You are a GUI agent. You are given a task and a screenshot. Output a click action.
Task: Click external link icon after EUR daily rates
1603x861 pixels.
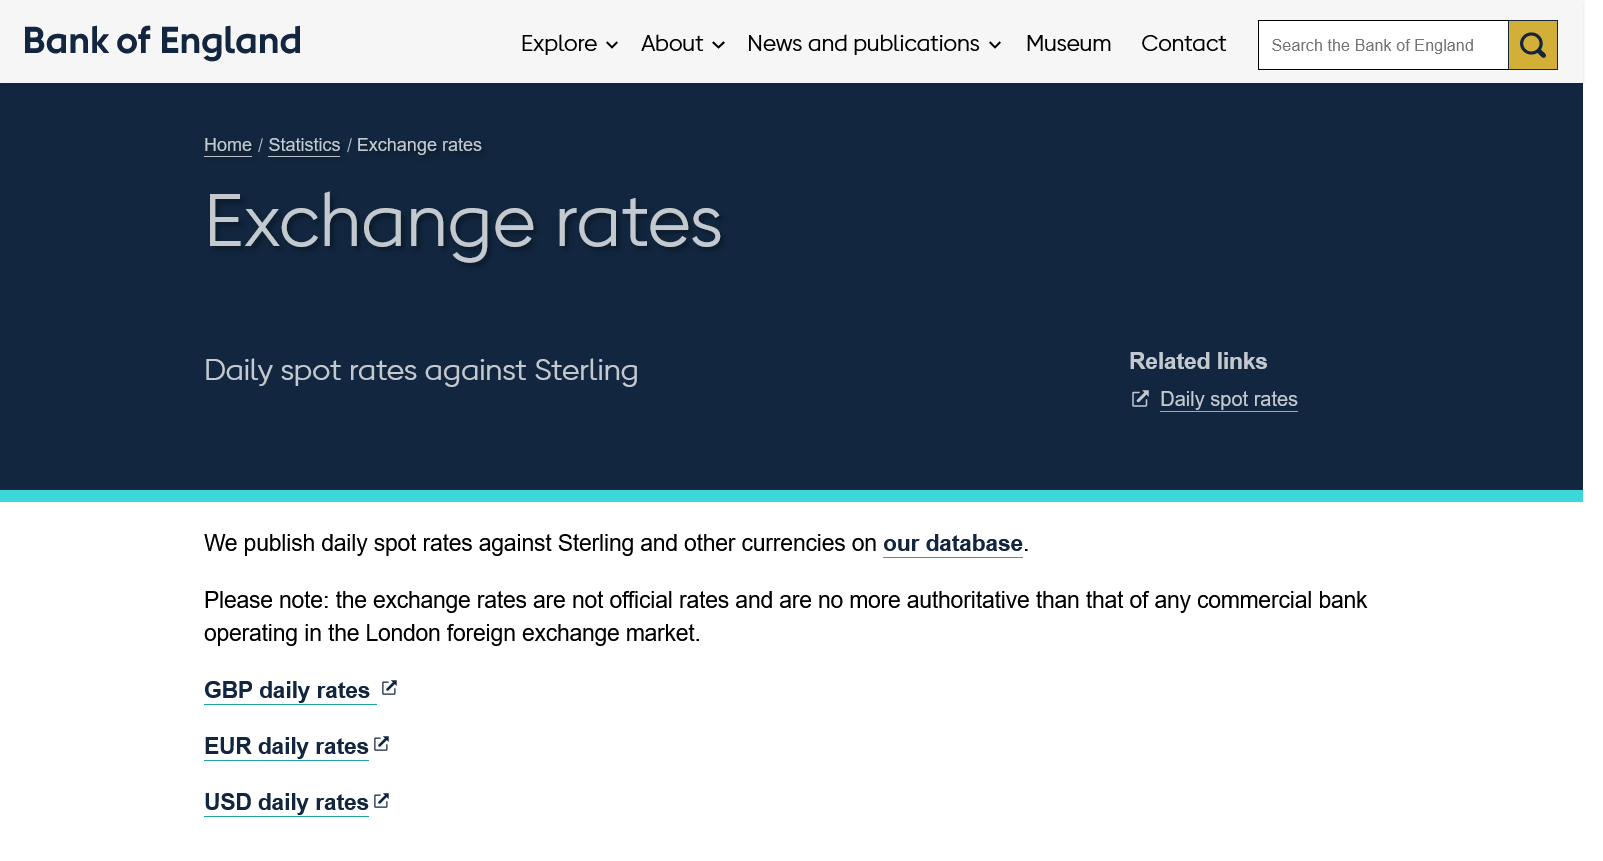381,744
